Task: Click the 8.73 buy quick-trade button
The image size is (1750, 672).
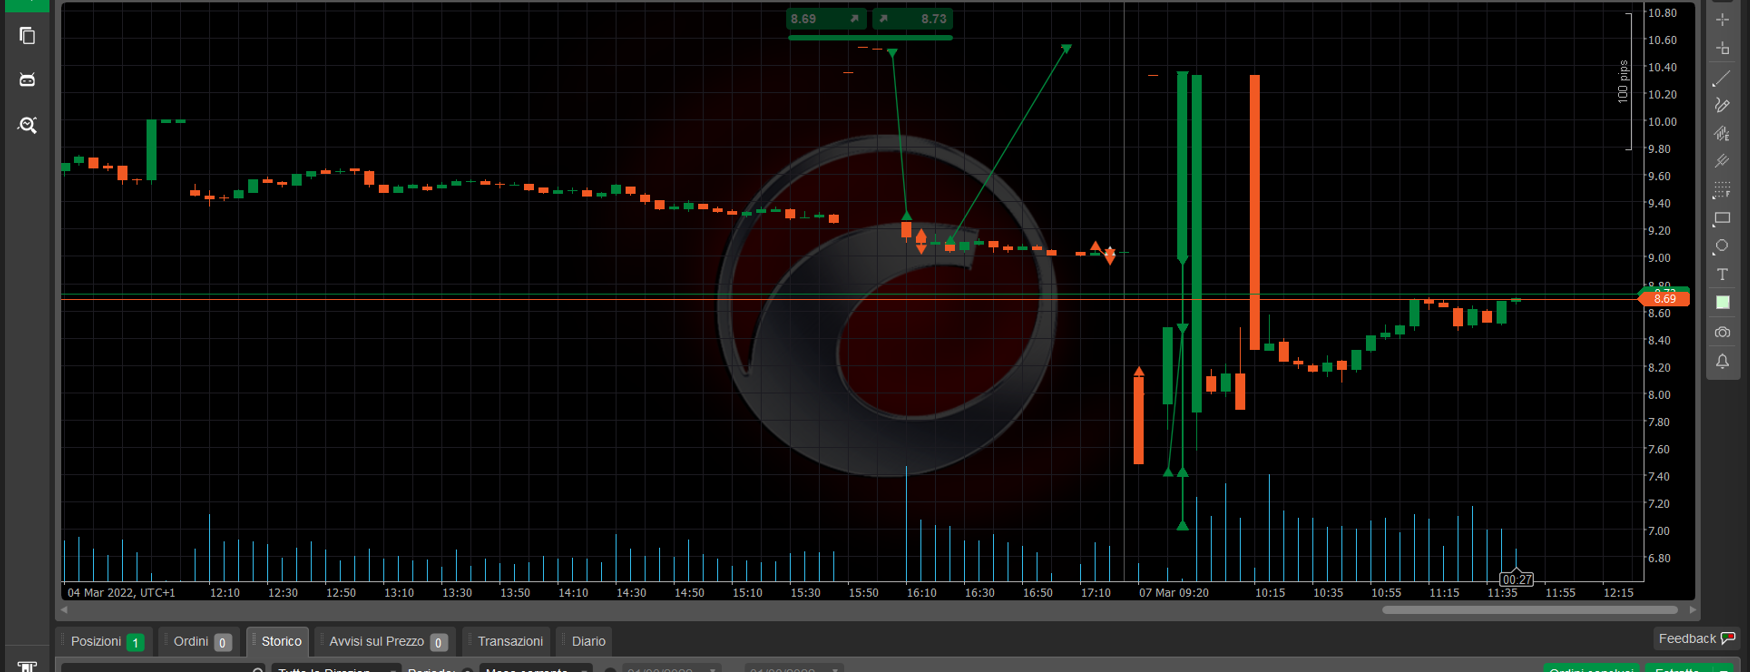Action: tap(913, 19)
